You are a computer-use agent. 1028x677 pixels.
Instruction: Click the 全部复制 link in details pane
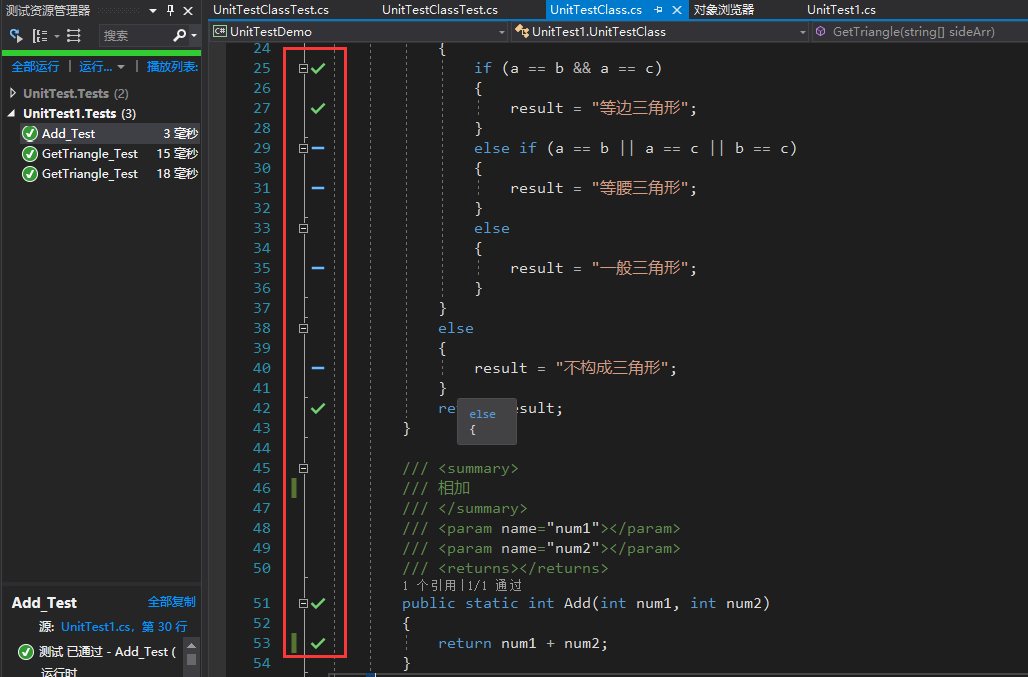171,602
